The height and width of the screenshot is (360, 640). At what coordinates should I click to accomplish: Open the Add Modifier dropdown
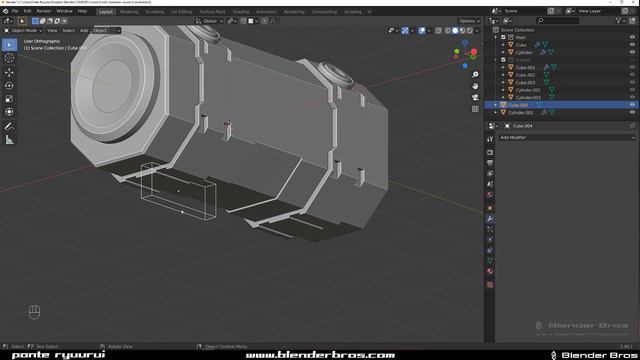(x=567, y=138)
